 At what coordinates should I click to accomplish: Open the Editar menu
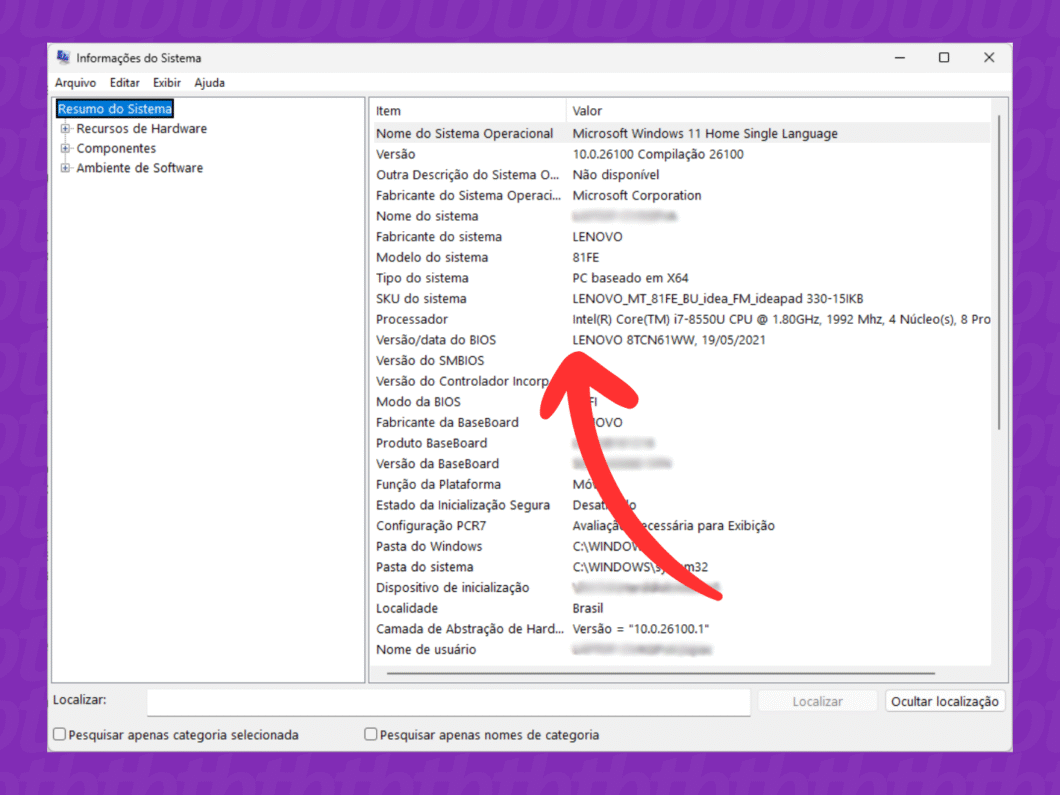[124, 83]
